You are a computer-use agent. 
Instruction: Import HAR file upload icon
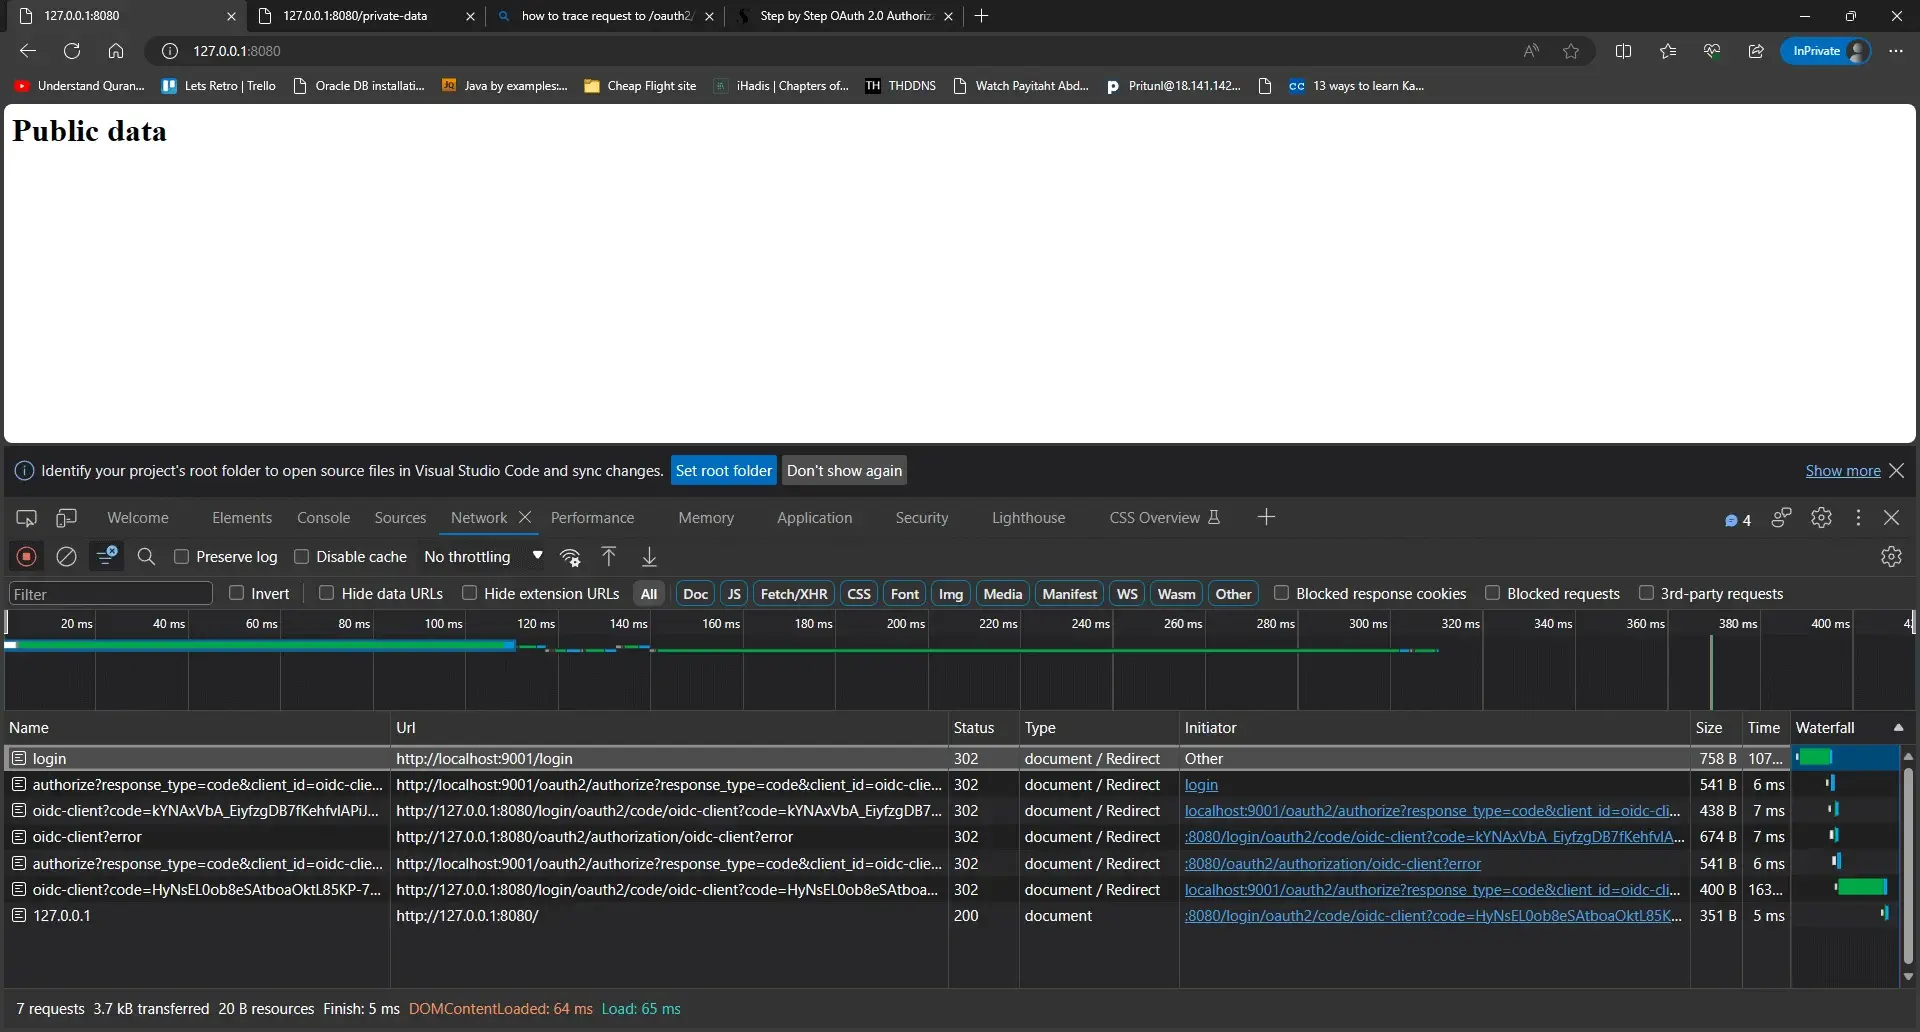pyautogui.click(x=609, y=556)
